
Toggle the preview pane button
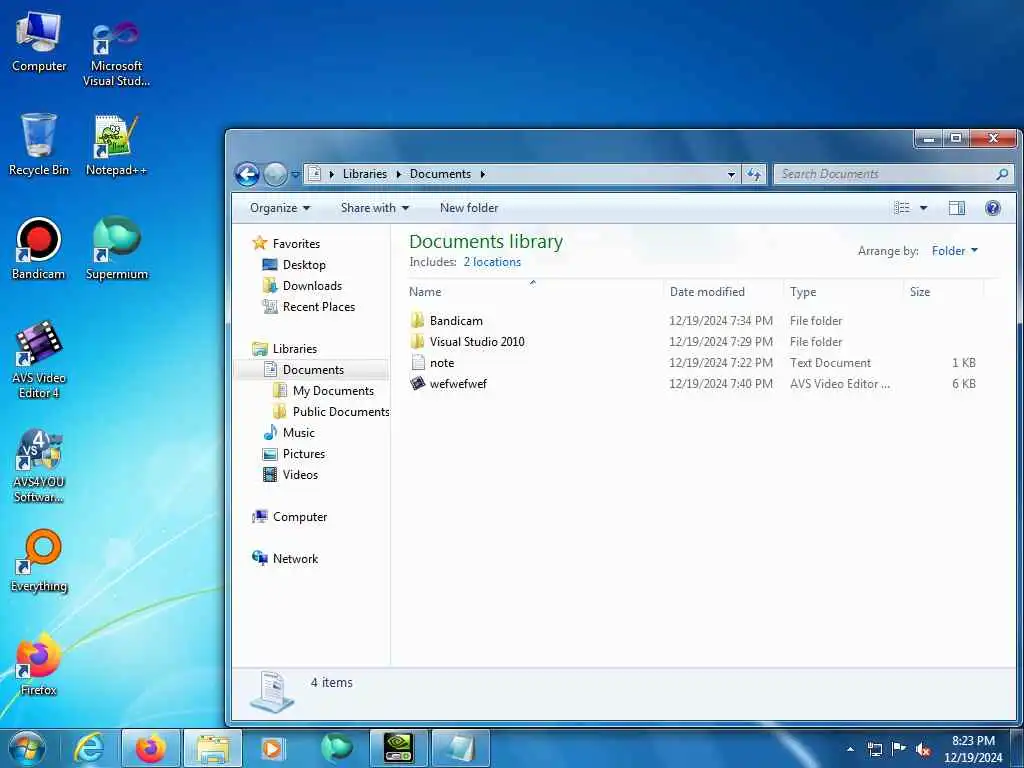957,208
